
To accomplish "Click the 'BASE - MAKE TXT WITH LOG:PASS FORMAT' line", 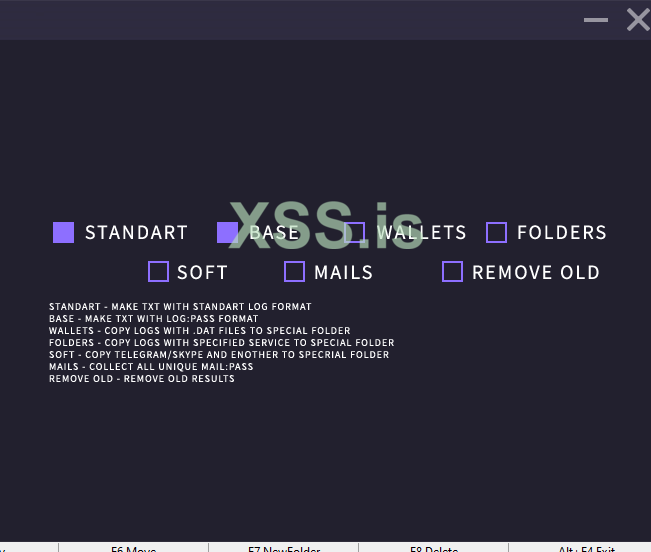I will tap(154, 319).
